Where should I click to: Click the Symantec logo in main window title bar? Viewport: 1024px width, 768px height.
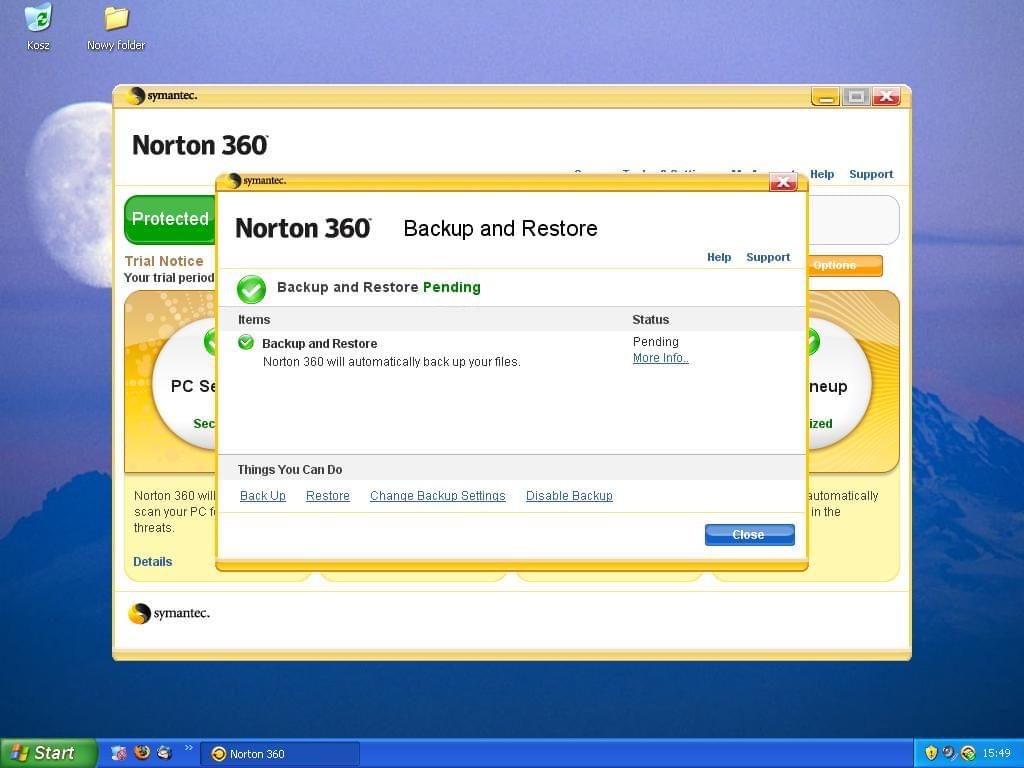(163, 96)
